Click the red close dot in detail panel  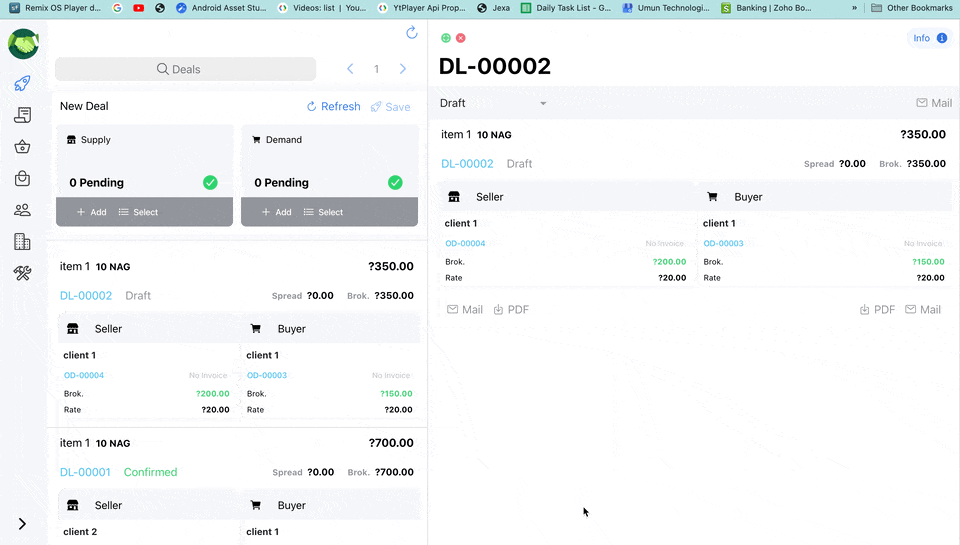point(461,38)
